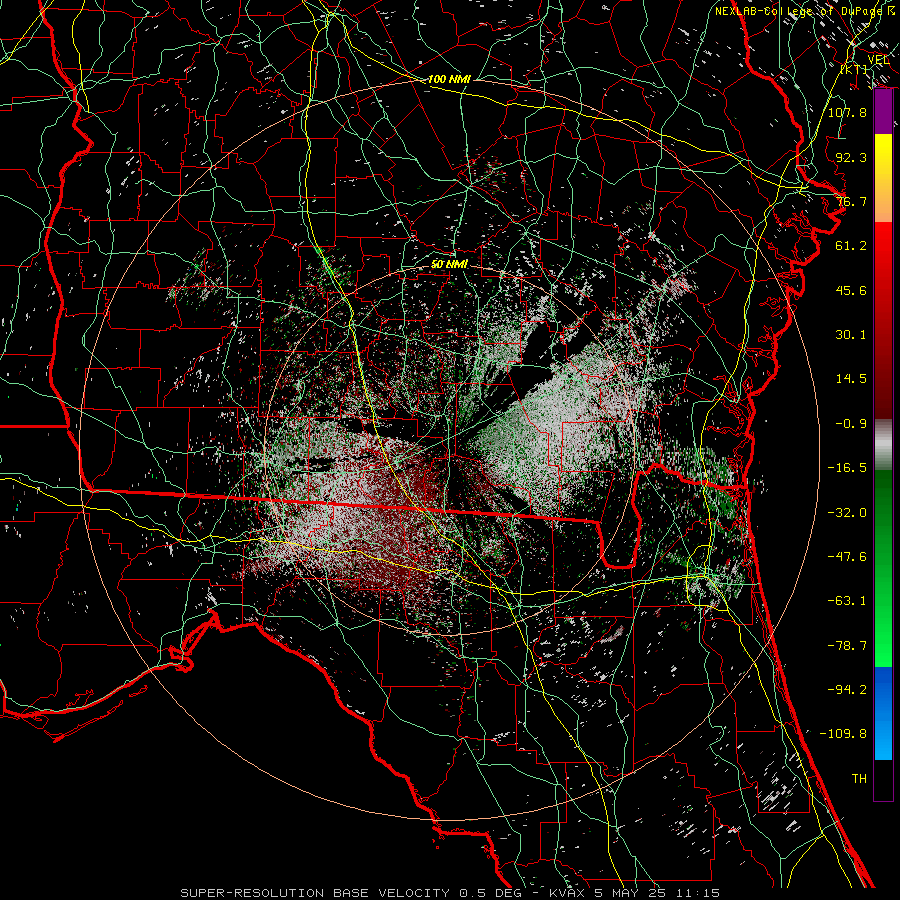Pick the purple segment of the color bar
This screenshot has height=900, width=900.
(x=883, y=112)
